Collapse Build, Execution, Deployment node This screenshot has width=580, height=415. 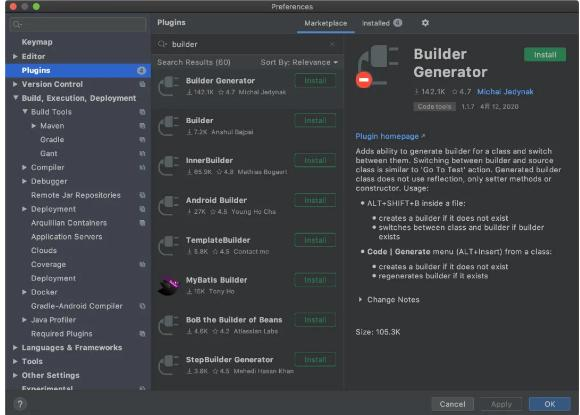[x=15, y=98]
